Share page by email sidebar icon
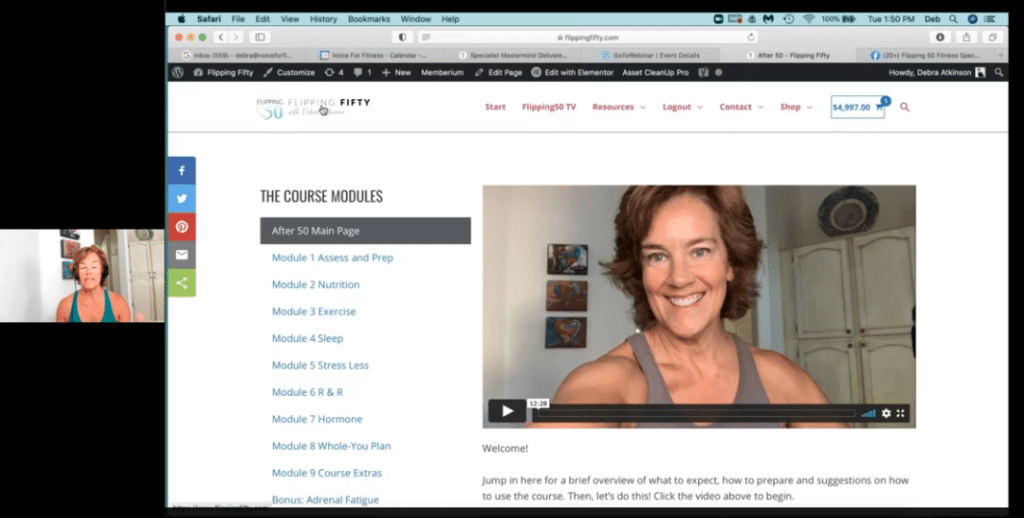The height and width of the screenshot is (518, 1024). 182,255
